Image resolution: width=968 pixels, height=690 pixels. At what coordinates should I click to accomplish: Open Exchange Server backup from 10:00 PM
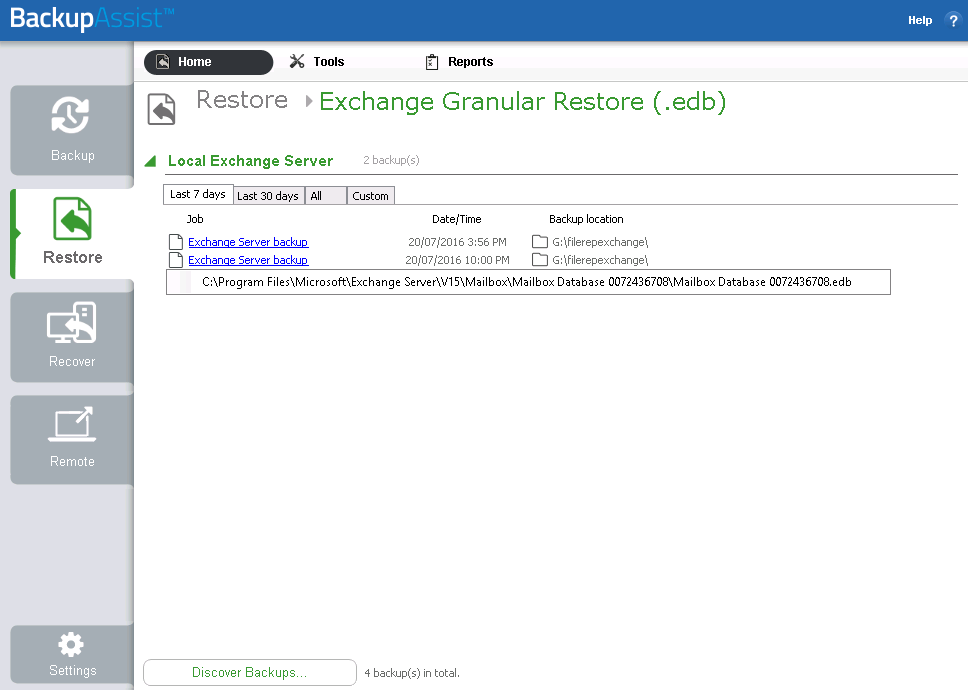tap(248, 260)
